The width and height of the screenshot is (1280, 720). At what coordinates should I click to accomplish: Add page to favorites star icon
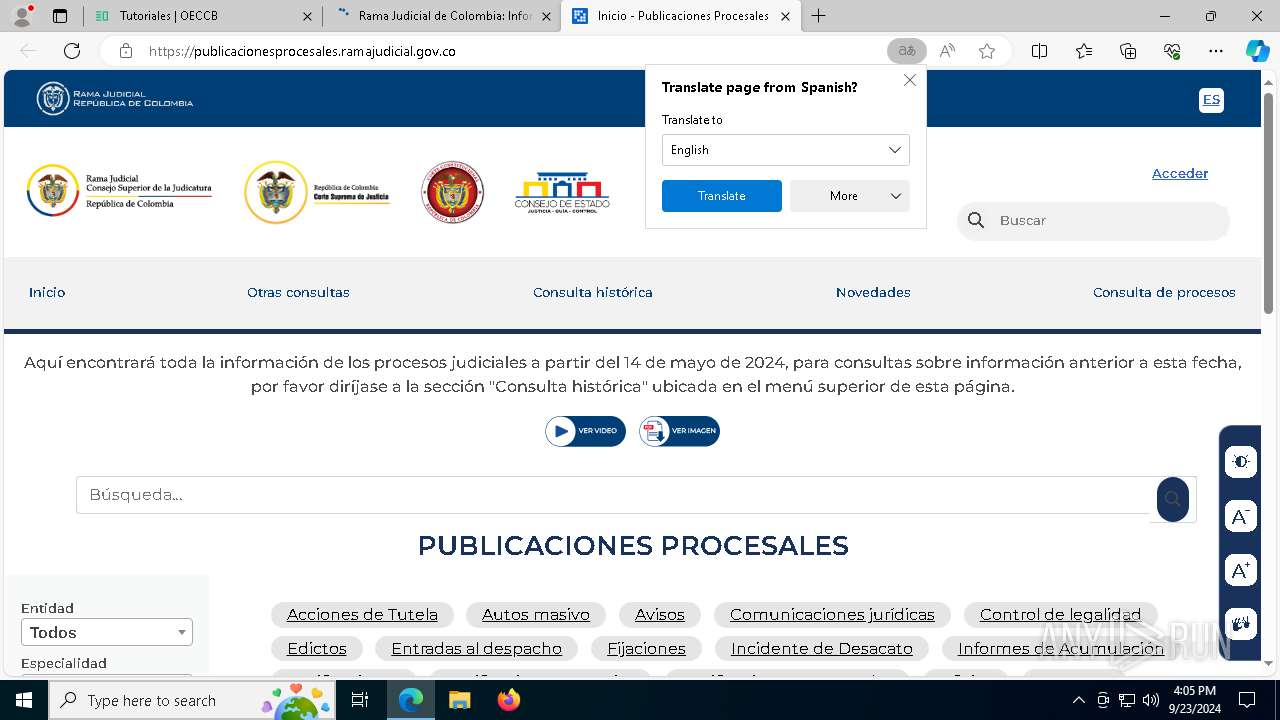[987, 51]
